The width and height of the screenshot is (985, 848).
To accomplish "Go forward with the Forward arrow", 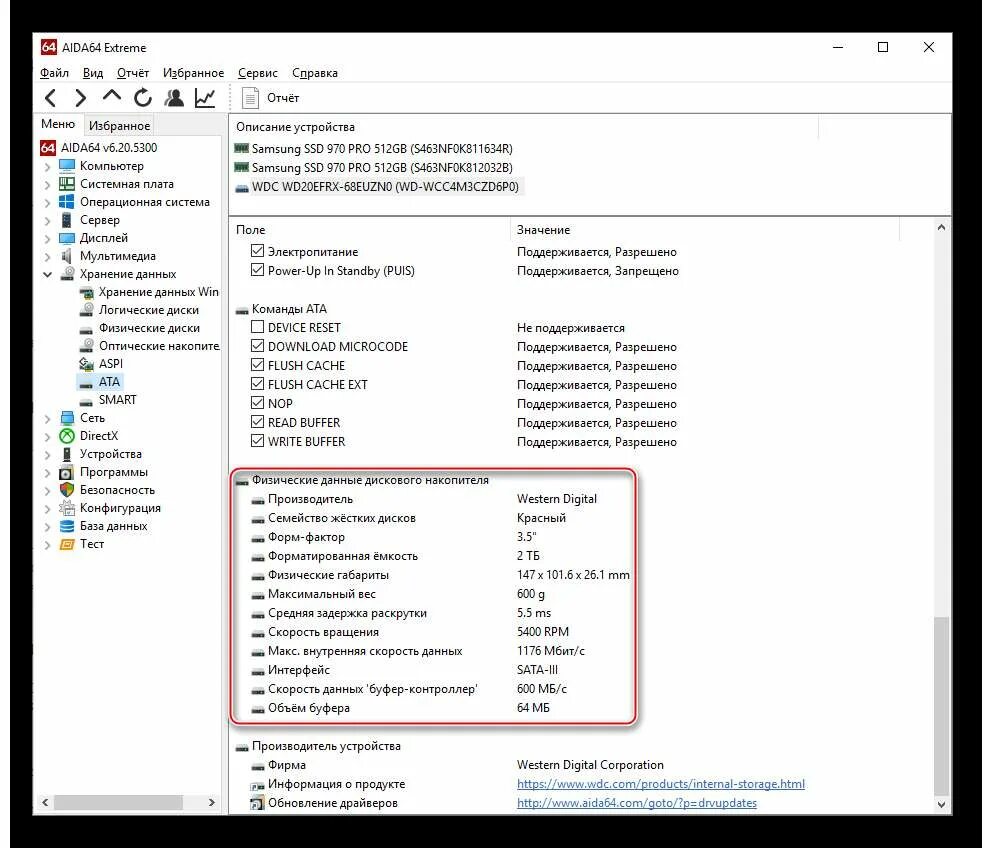I will [x=80, y=98].
